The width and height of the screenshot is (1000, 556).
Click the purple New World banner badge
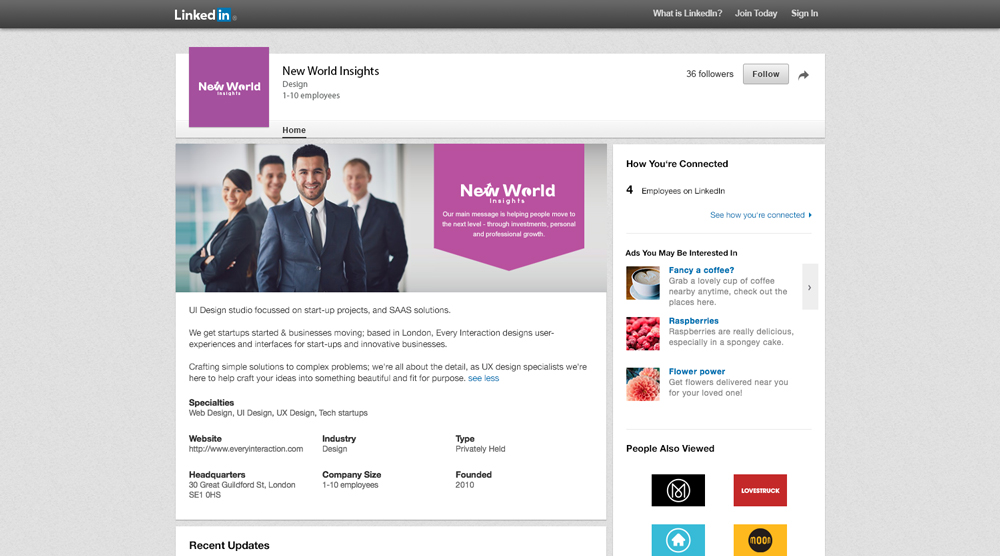coord(509,205)
